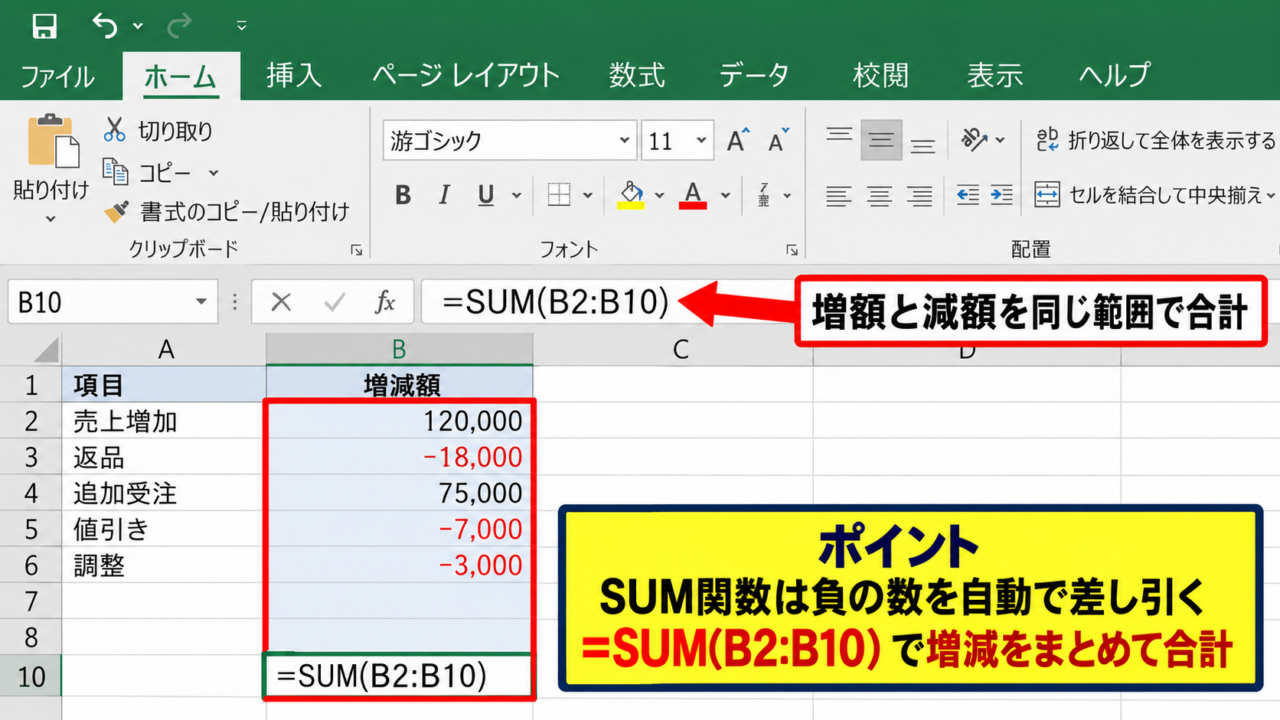Increase font size with large A icon
This screenshot has height=720, width=1280.
point(738,140)
